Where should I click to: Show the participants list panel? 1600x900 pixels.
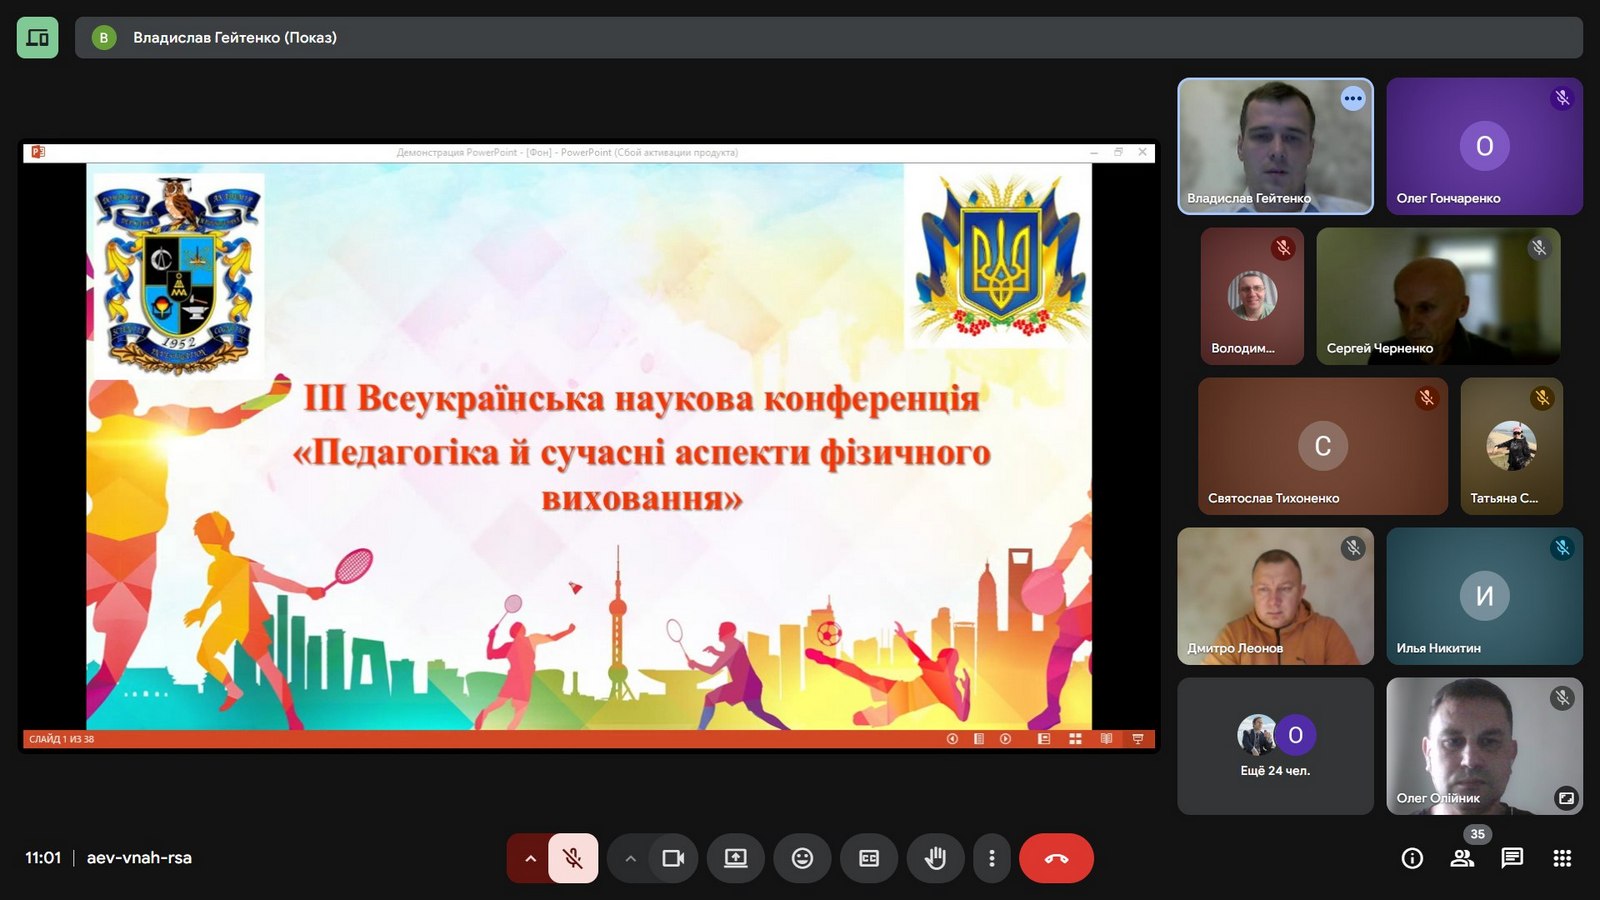[x=1462, y=858]
